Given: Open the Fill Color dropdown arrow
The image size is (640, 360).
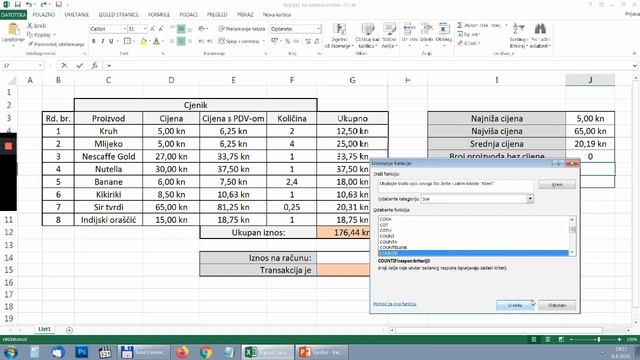Looking at the screenshot, I should point(149,41).
